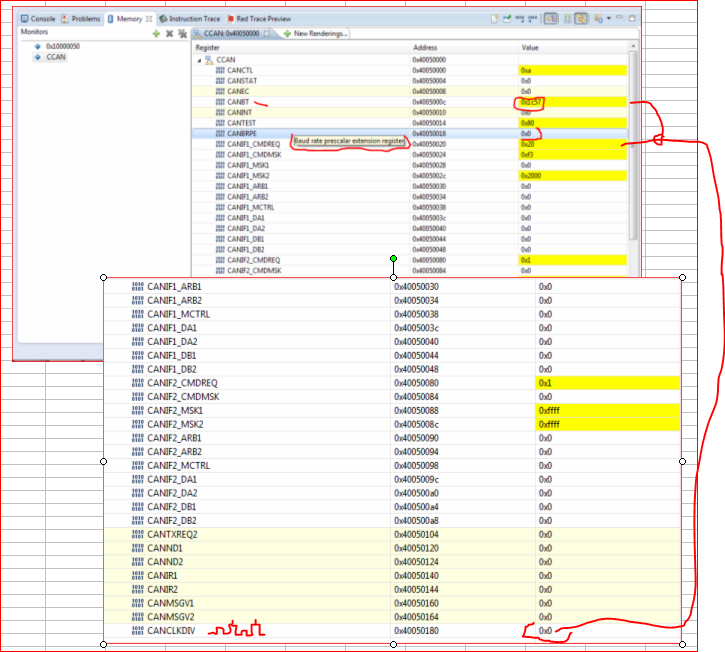Click the register icon beside CANND2
This screenshot has width=725, height=652.
[137, 562]
